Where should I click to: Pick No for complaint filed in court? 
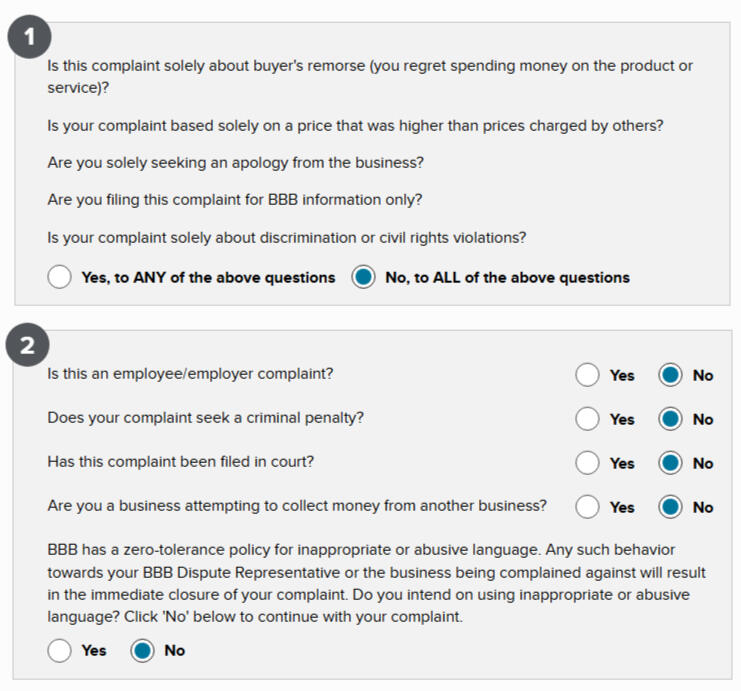click(670, 463)
